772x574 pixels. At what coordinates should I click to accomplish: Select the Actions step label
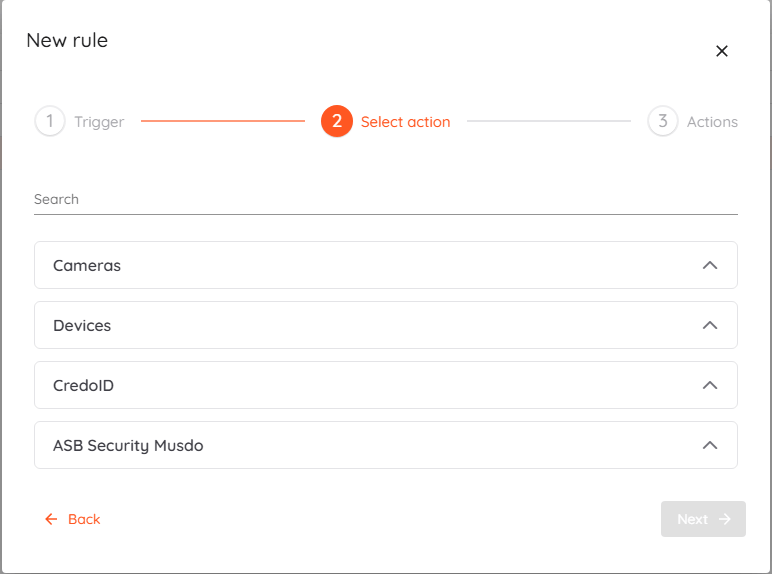tap(712, 122)
